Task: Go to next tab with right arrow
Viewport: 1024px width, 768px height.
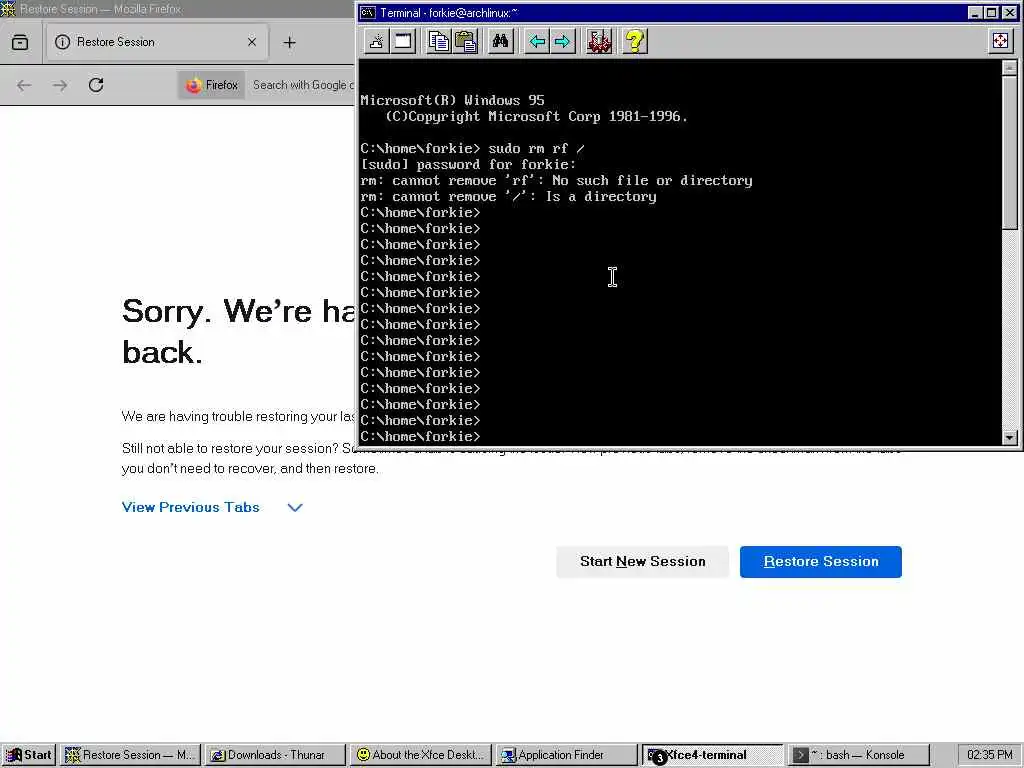Action: tap(562, 42)
